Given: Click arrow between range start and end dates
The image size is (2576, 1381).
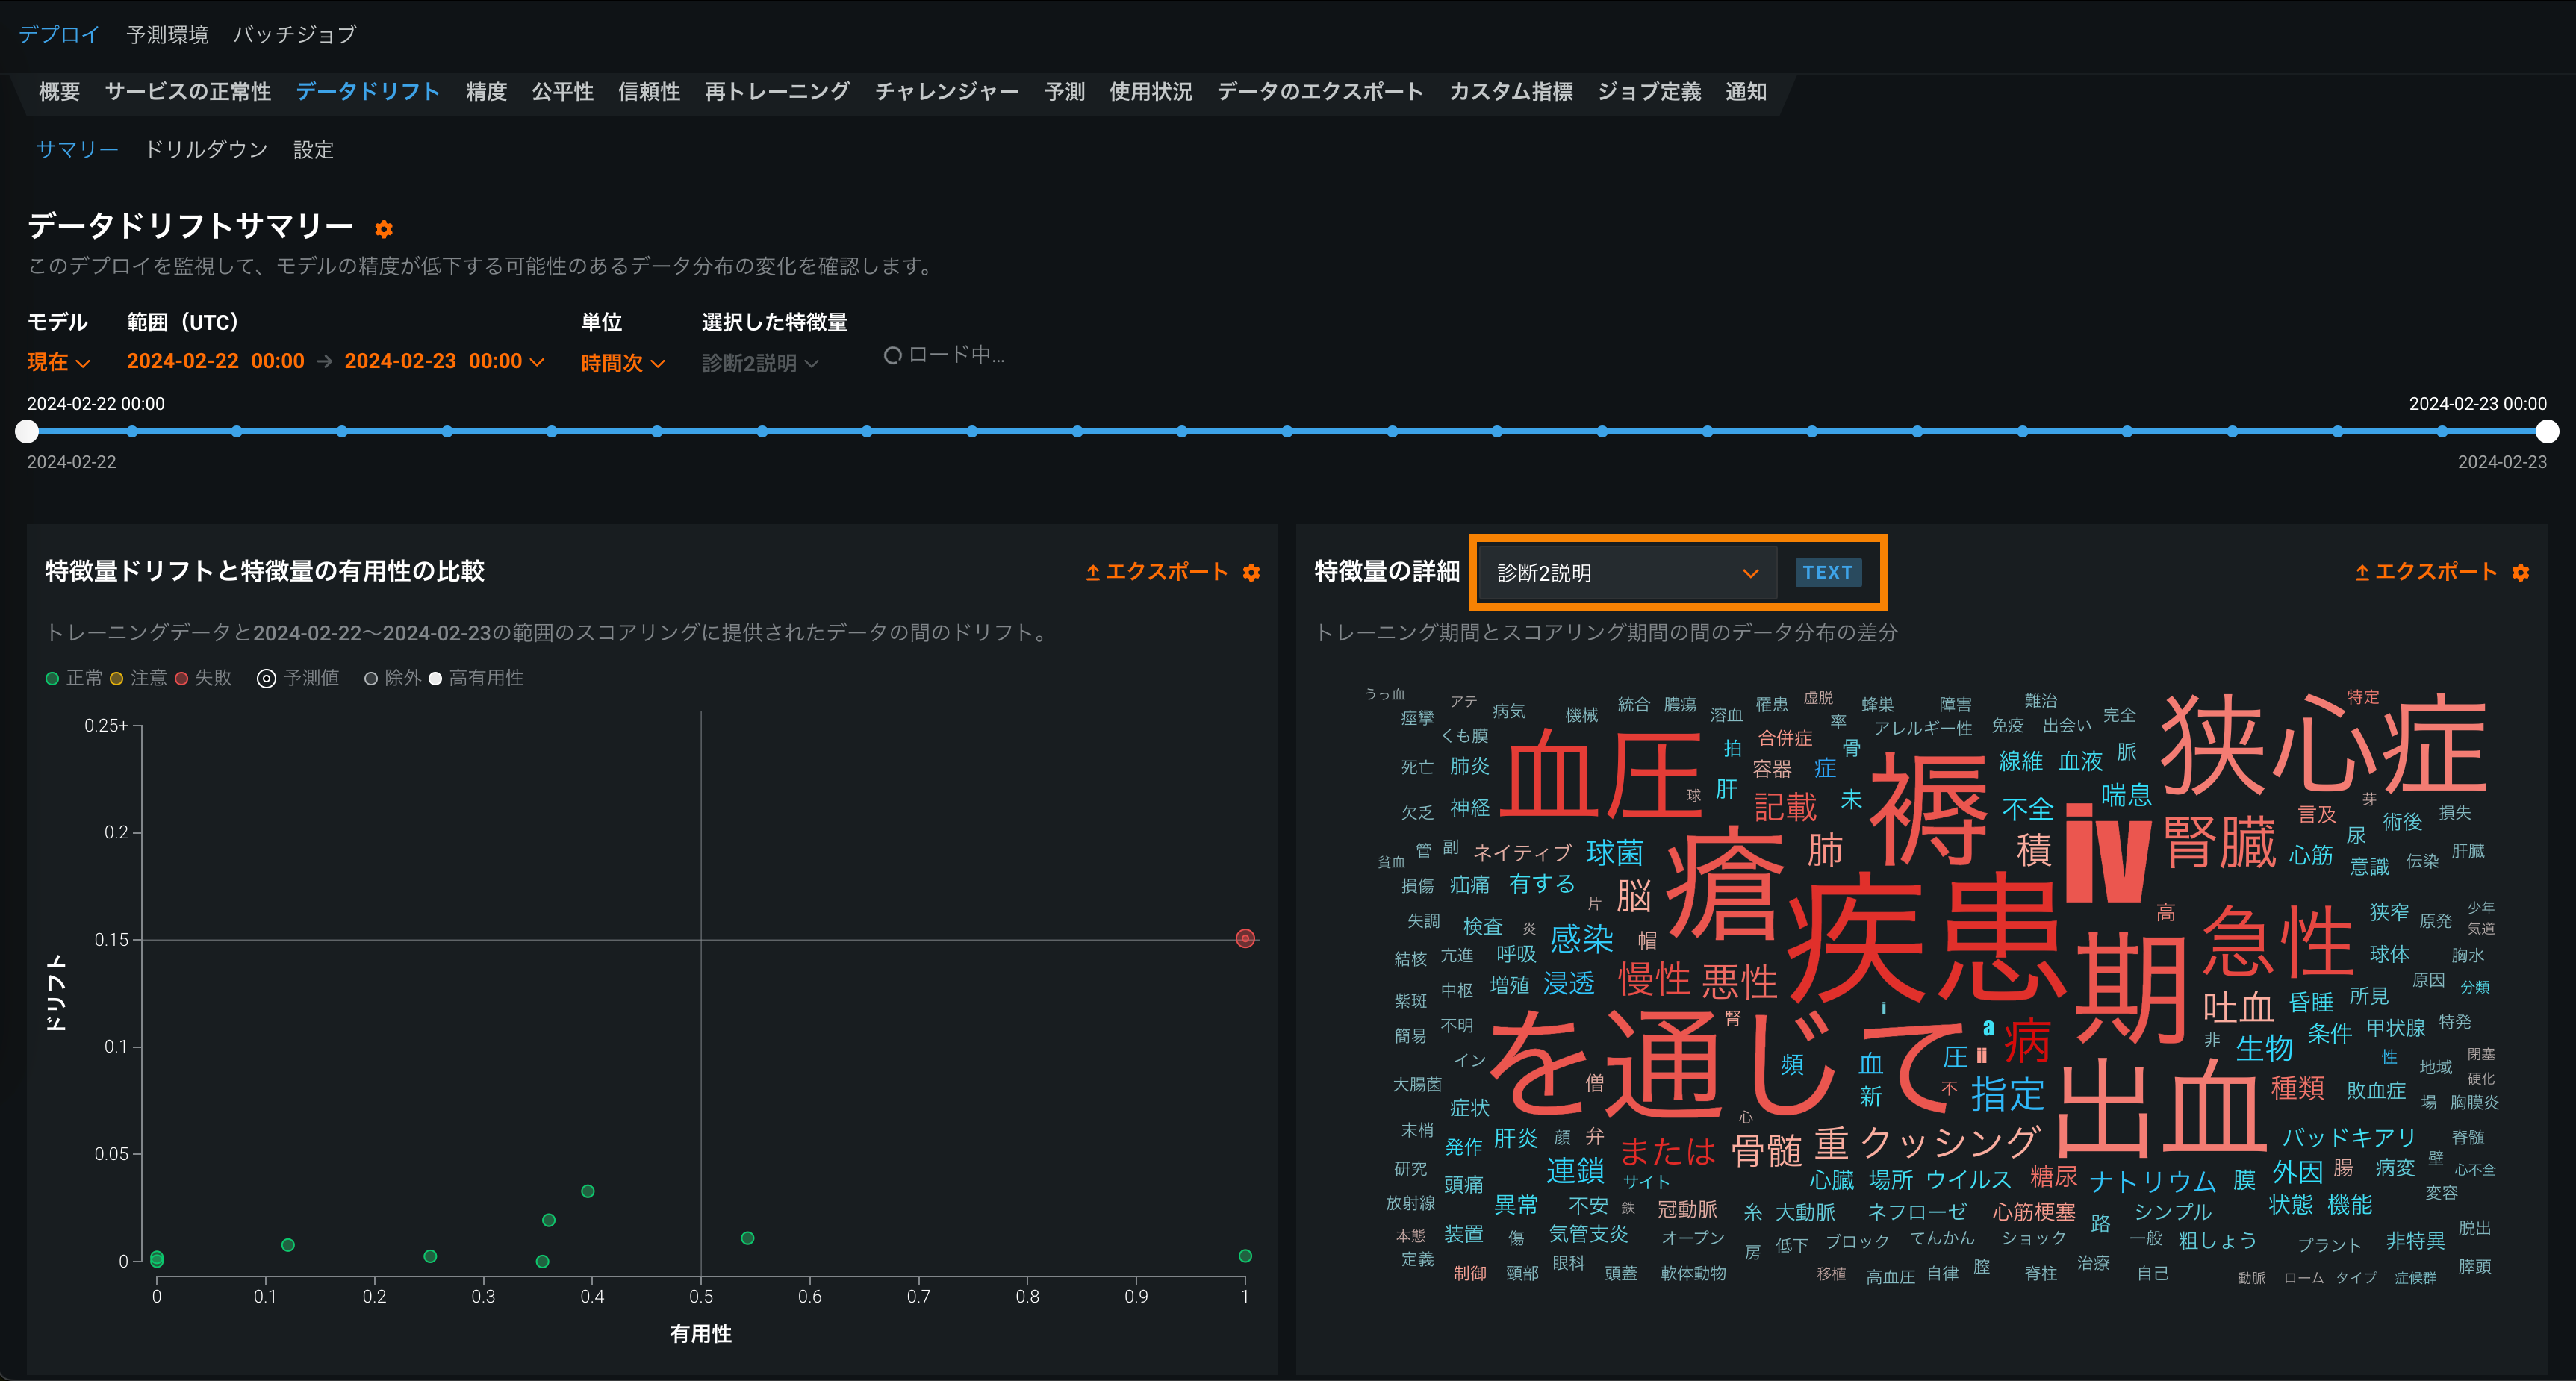Looking at the screenshot, I should point(324,362).
